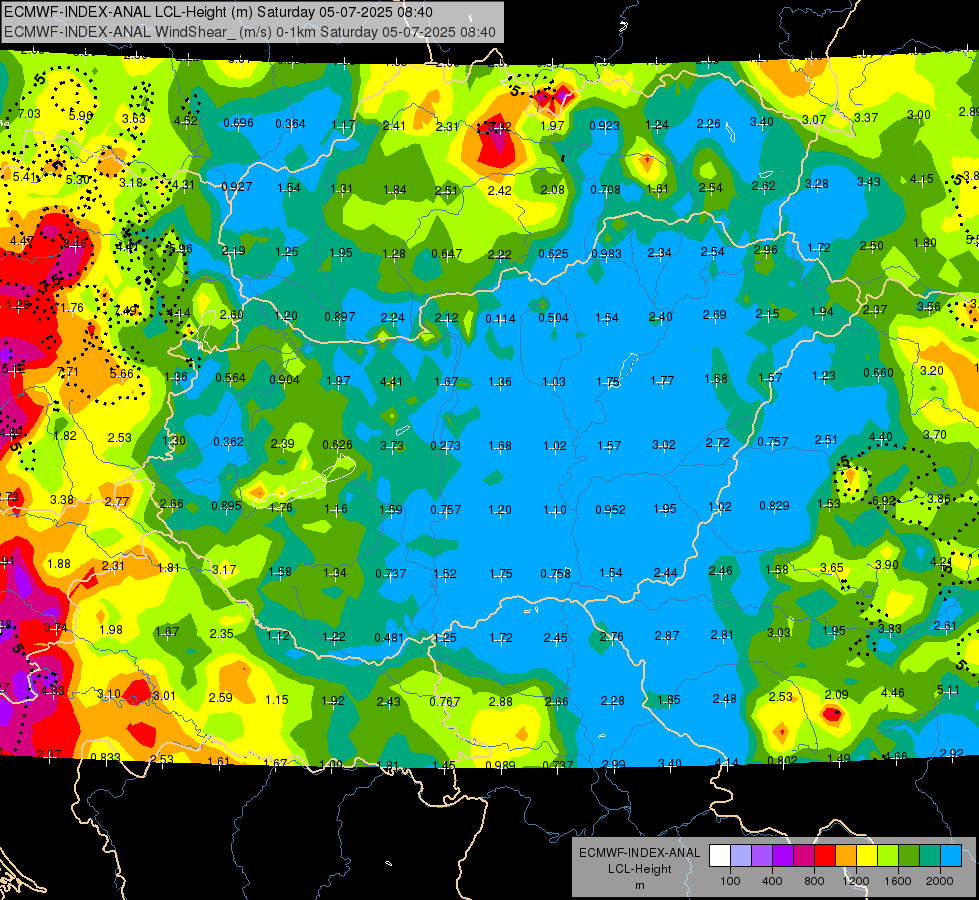The height and width of the screenshot is (900, 979).
Task: Click the unit label m in legend
Action: [x=639, y=885]
